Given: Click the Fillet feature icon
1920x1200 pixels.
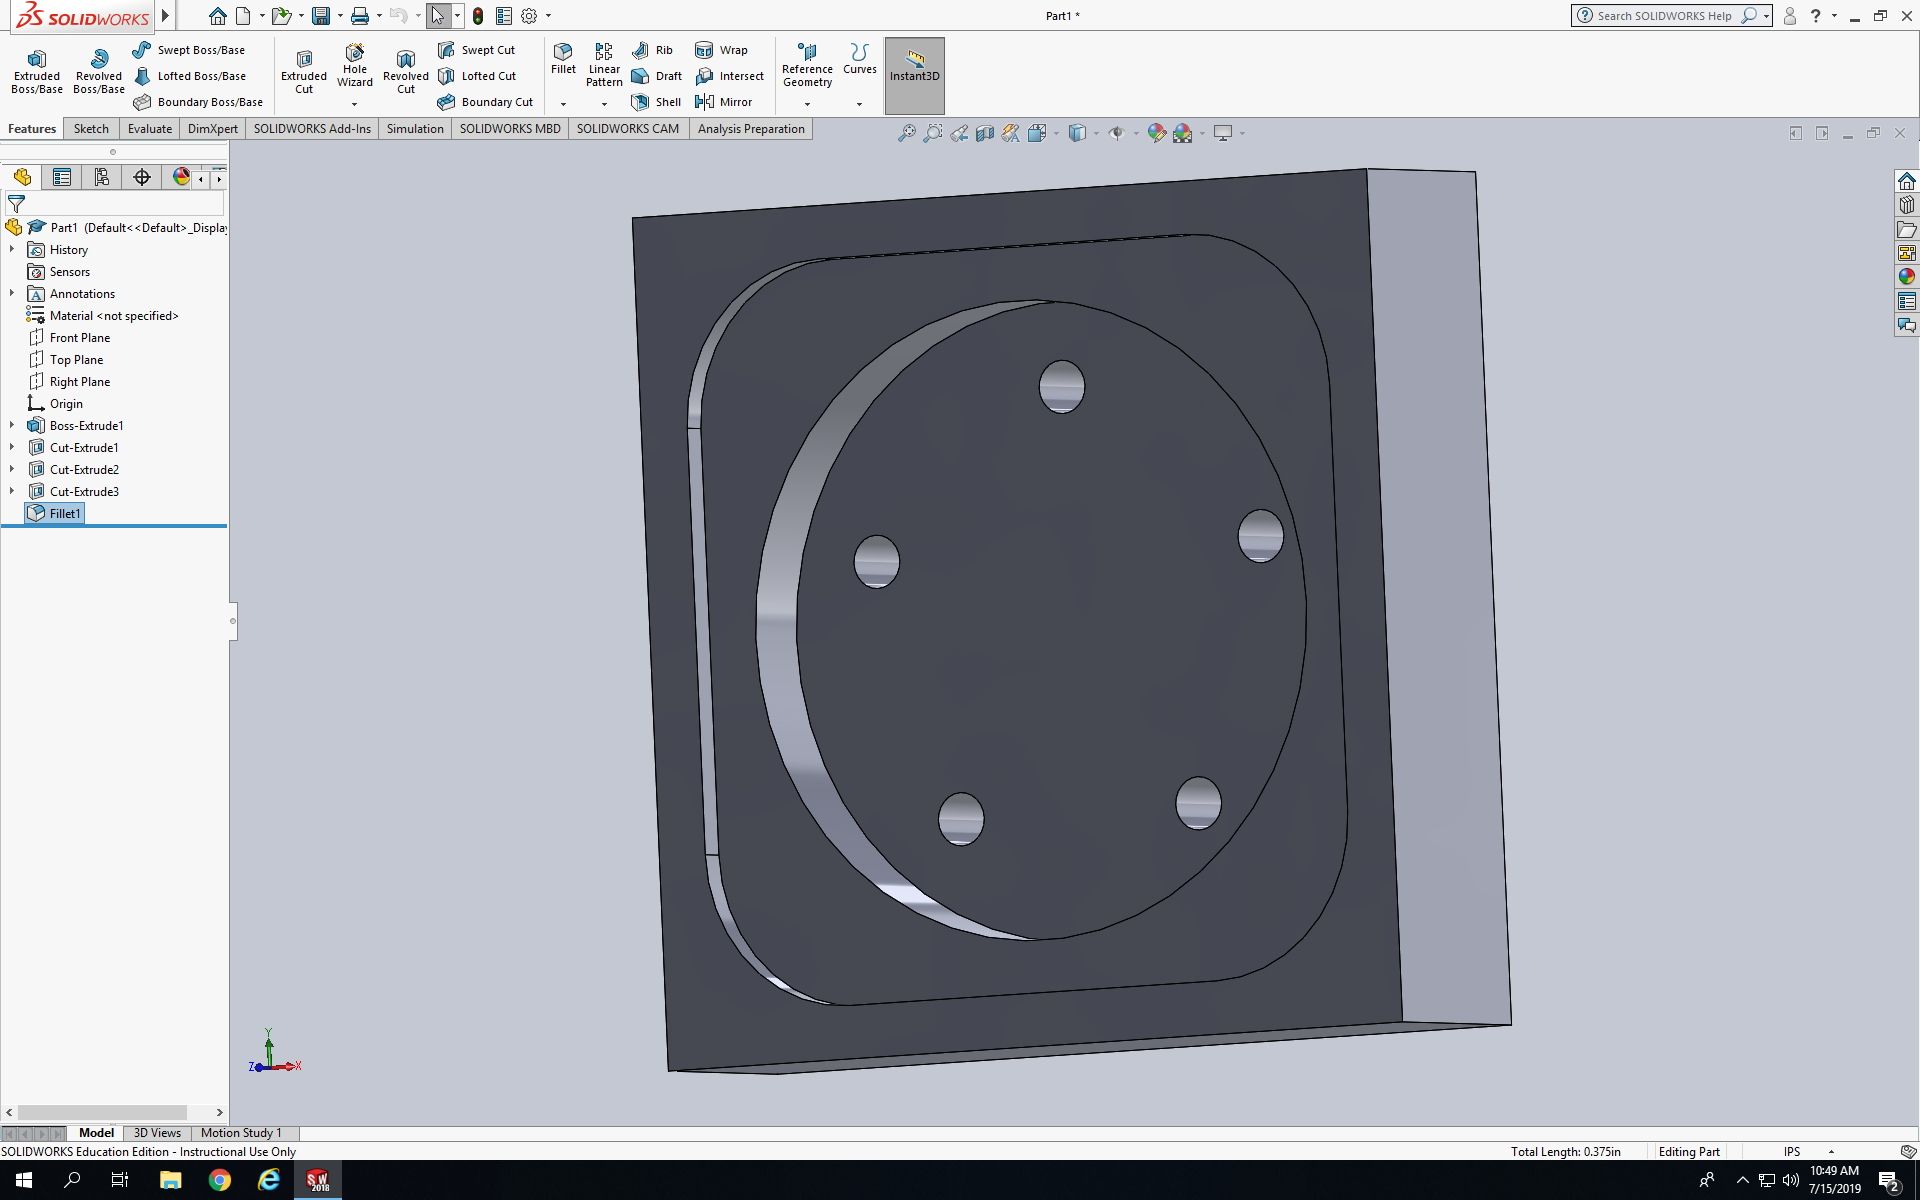Looking at the screenshot, I should pyautogui.click(x=563, y=57).
